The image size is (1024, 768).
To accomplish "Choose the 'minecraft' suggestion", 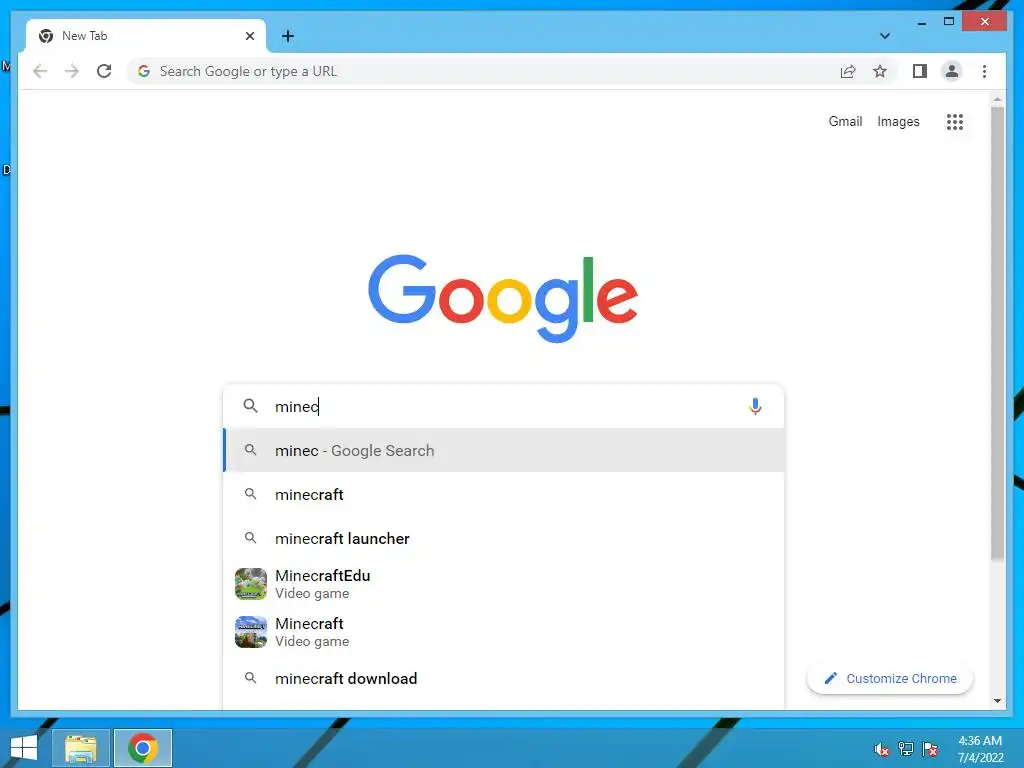I will [503, 494].
